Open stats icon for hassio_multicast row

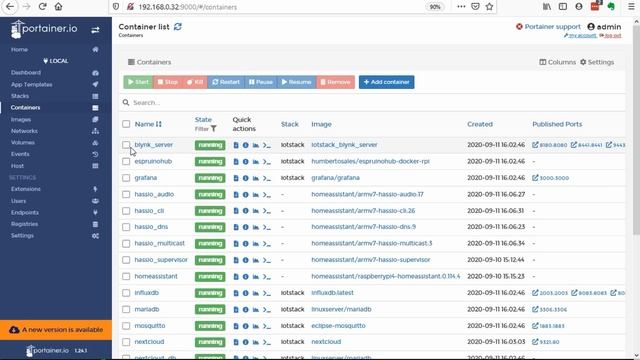pyautogui.click(x=256, y=244)
